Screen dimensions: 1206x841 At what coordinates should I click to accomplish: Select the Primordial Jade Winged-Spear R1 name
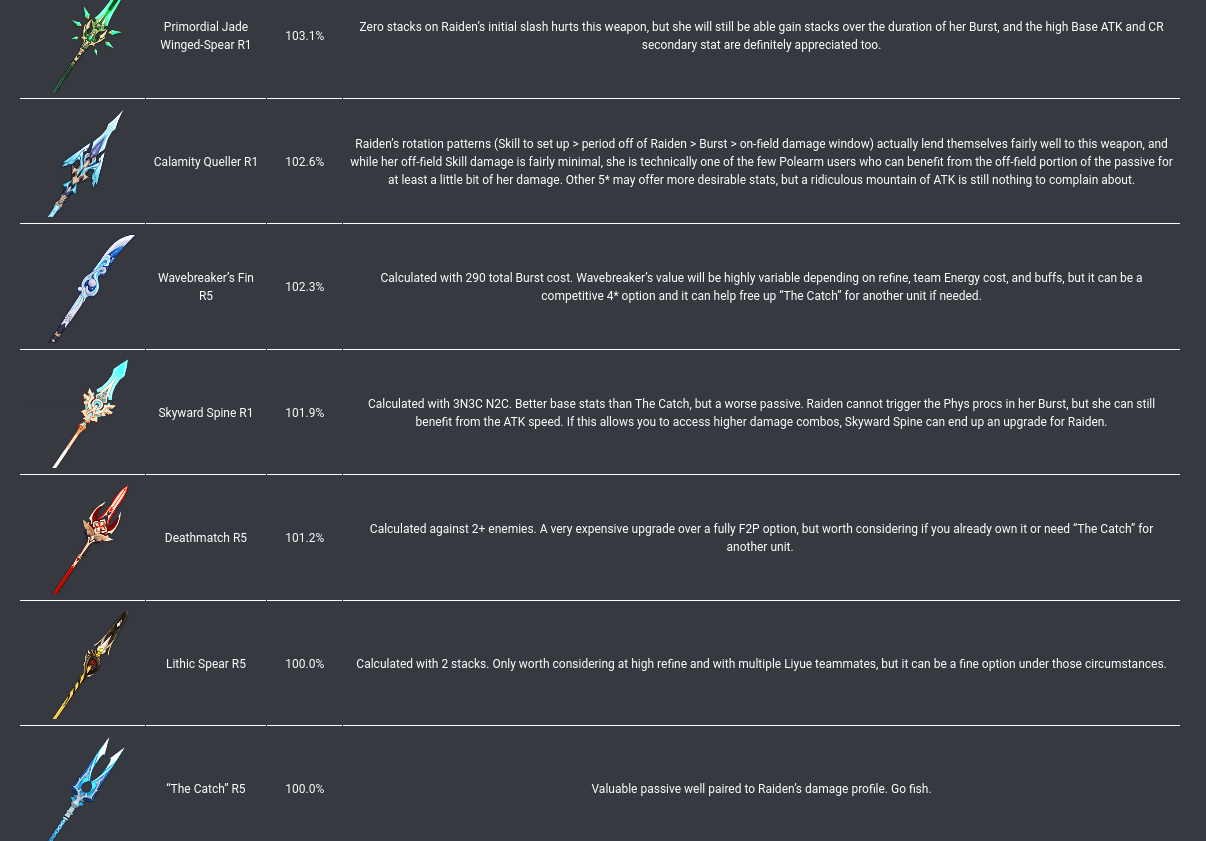[206, 36]
